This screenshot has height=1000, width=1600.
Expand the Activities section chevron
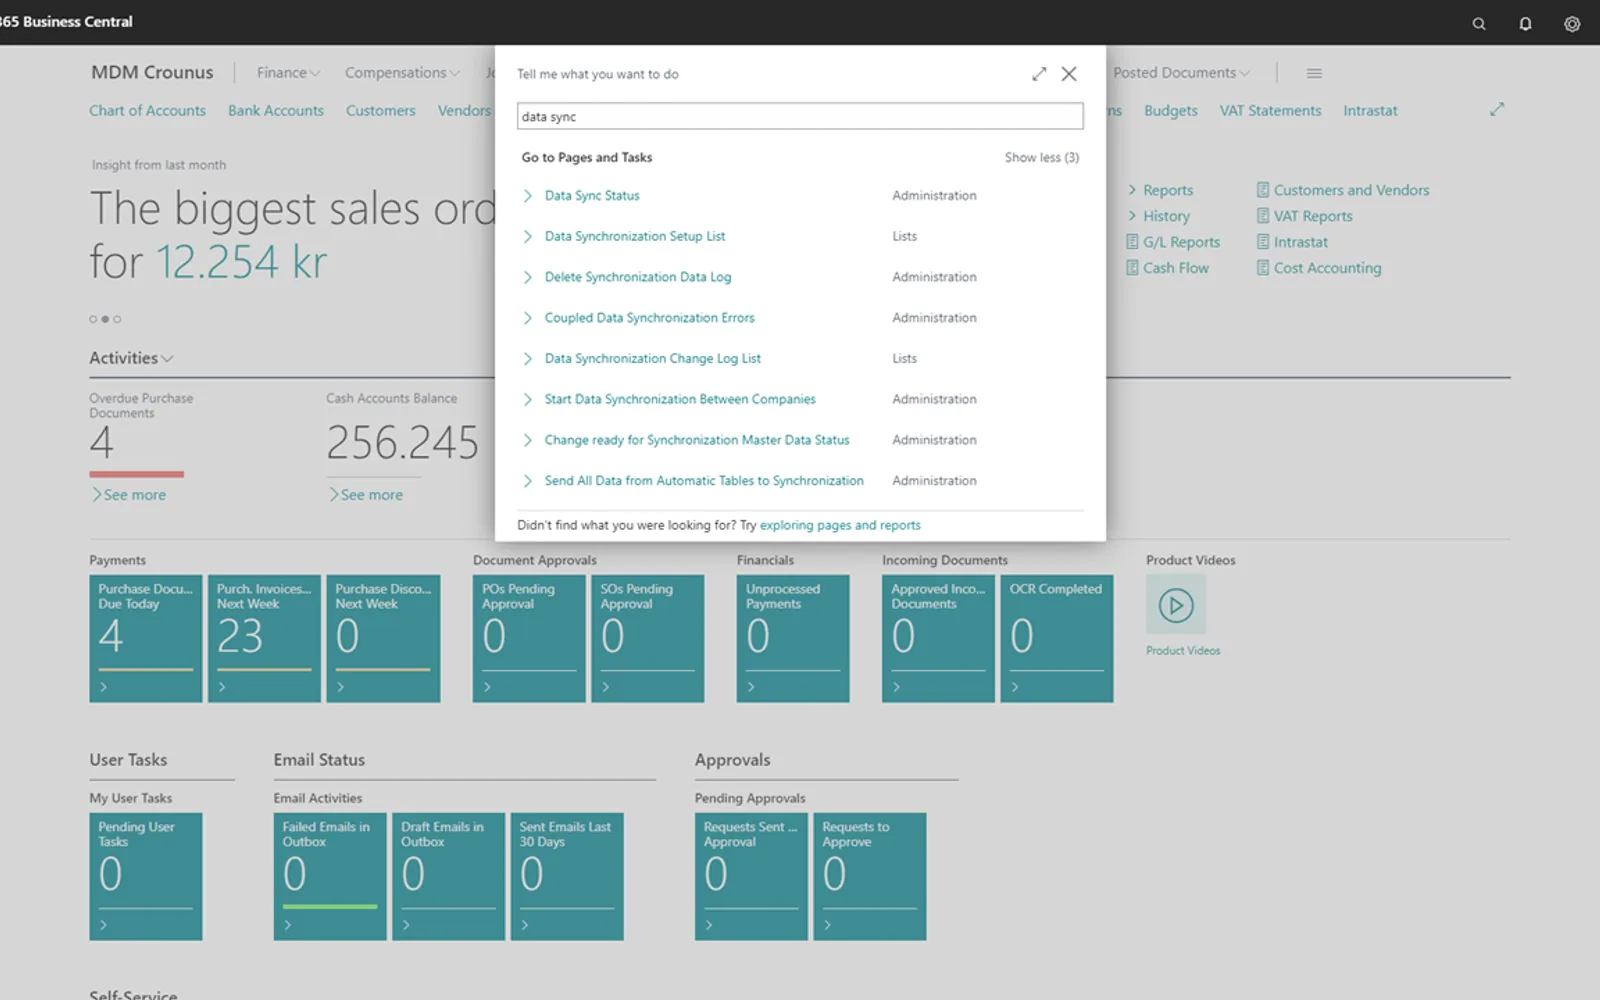[167, 359]
